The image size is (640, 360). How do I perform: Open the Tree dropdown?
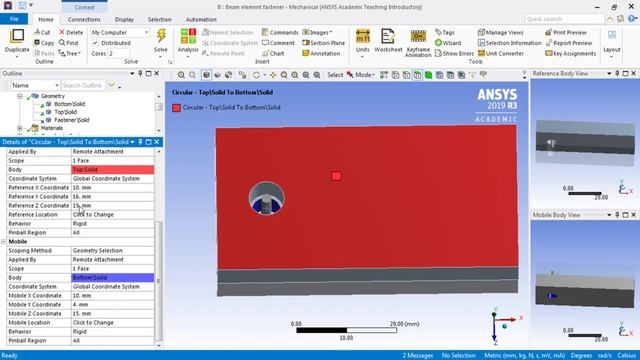point(70,53)
